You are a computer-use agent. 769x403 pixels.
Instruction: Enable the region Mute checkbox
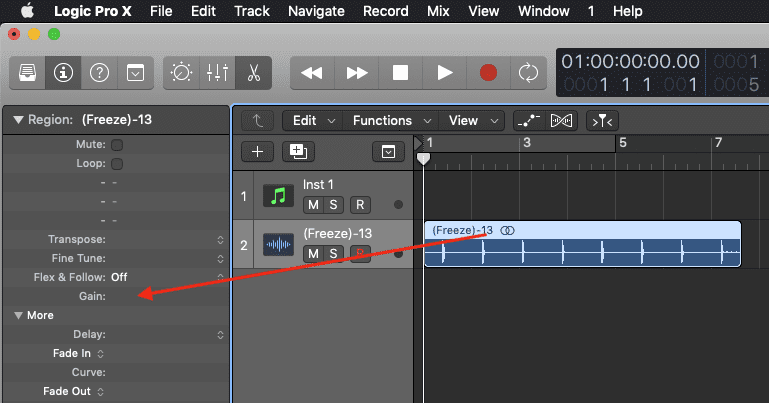point(117,145)
